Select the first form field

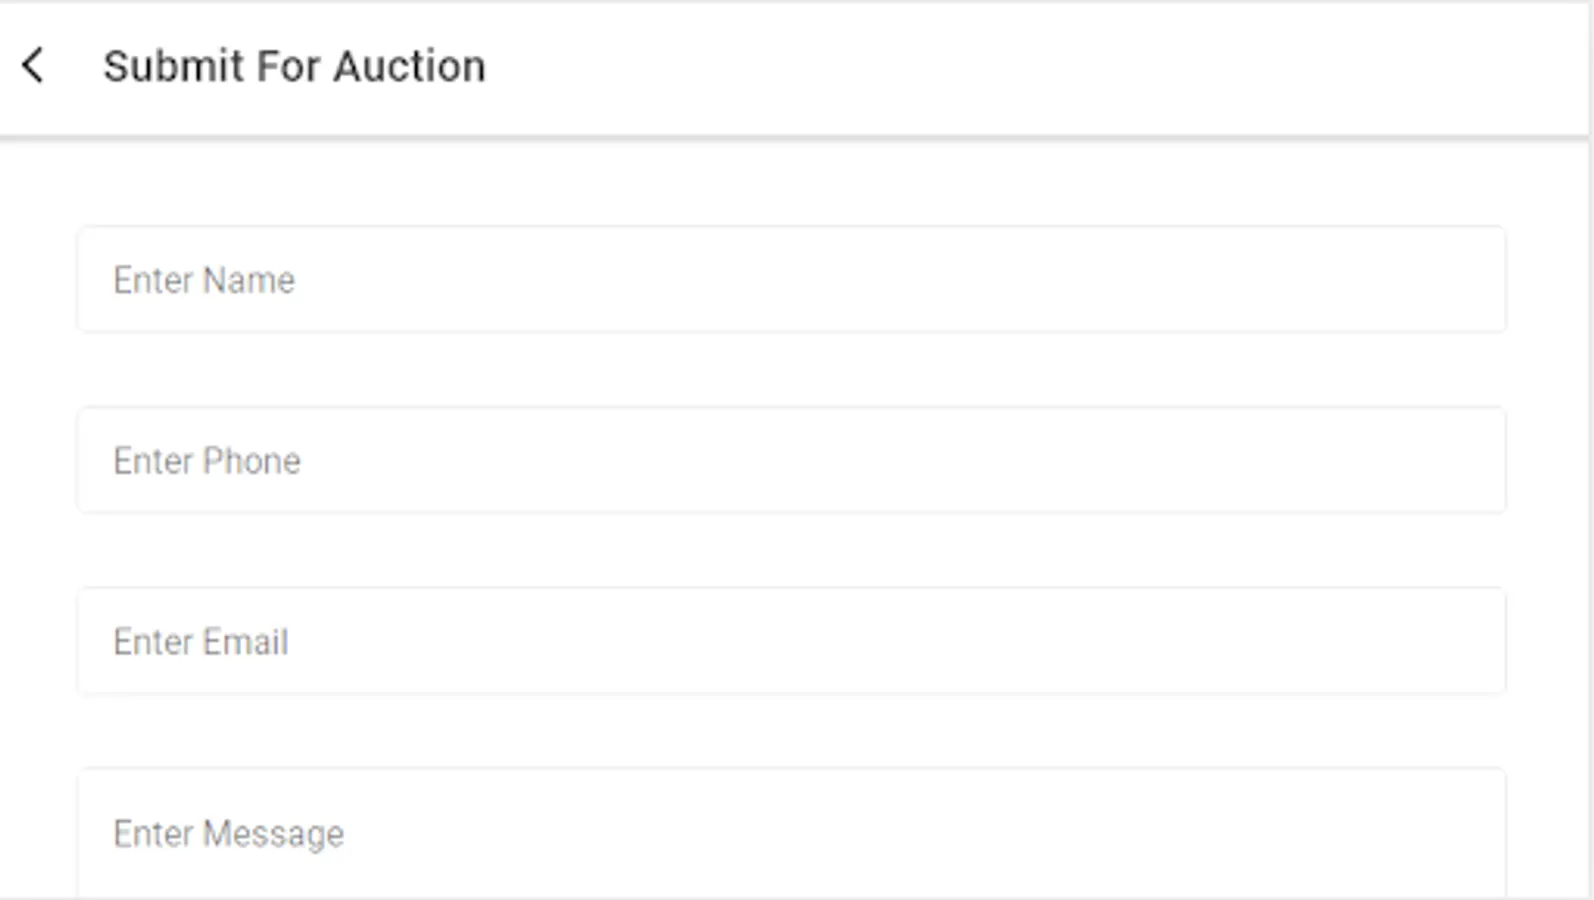click(790, 280)
